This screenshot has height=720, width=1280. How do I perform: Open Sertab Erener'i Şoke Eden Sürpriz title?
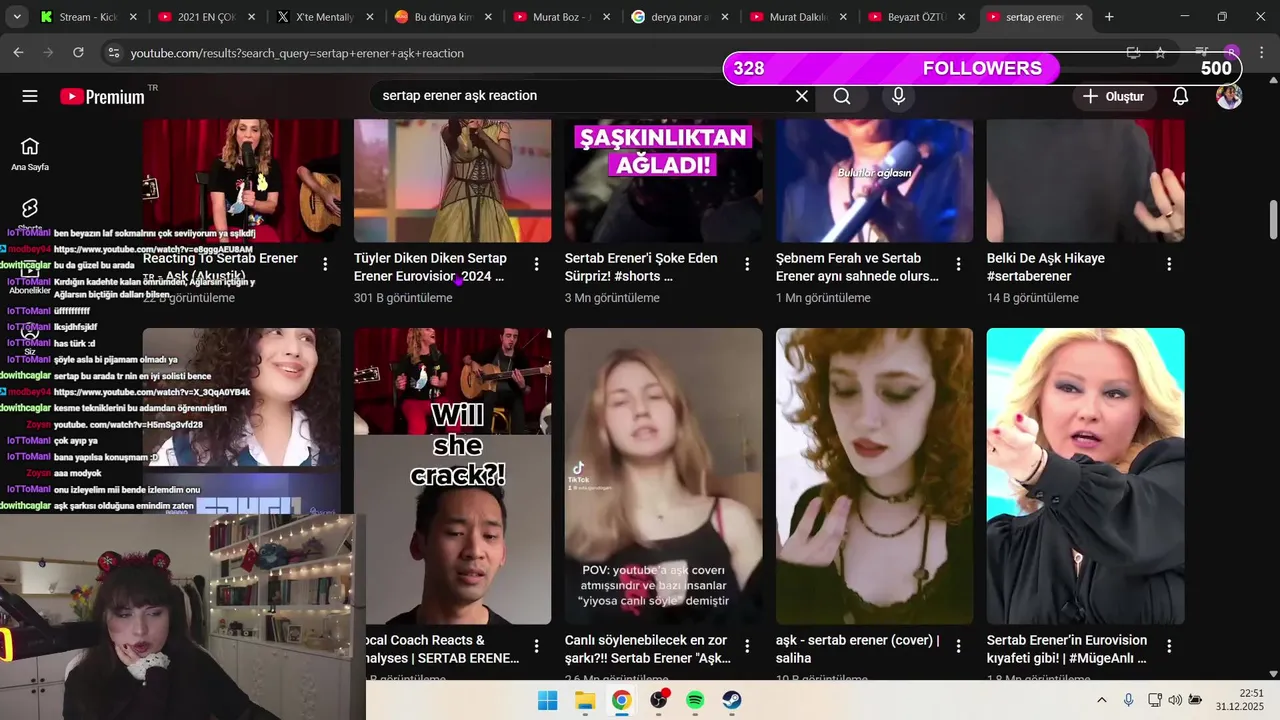coord(641,267)
